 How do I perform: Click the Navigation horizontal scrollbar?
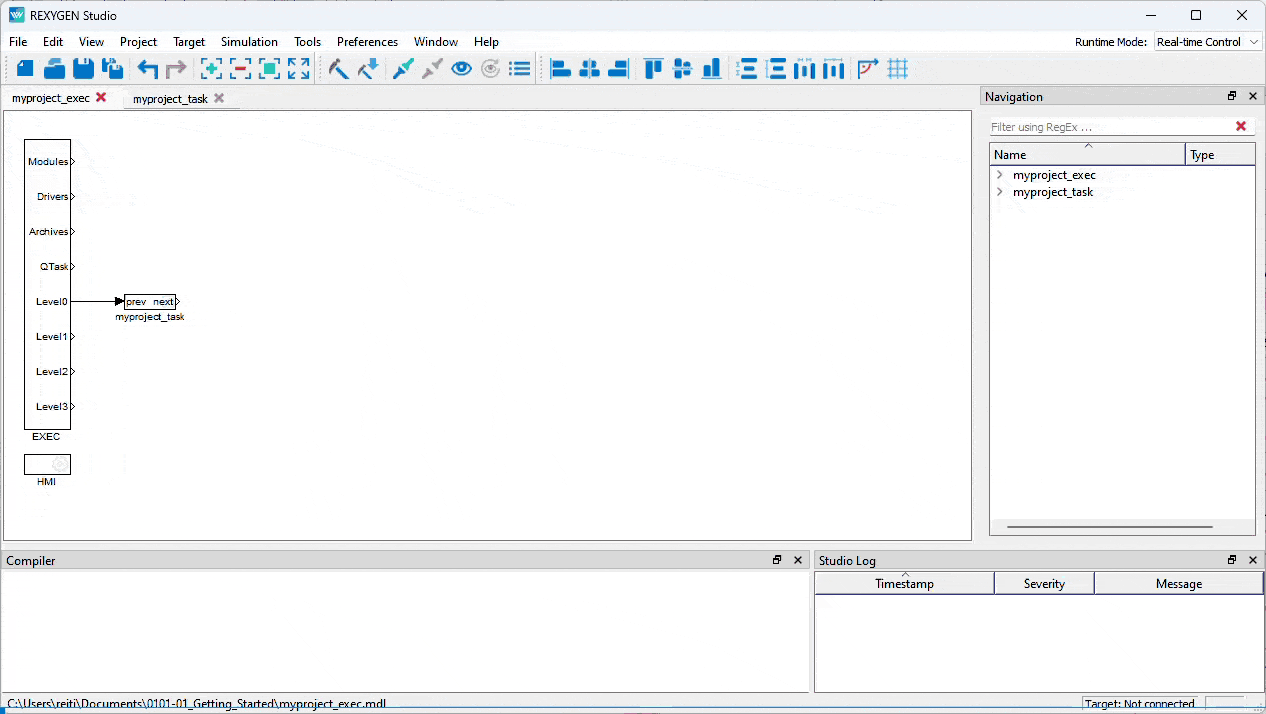pyautogui.click(x=1110, y=527)
